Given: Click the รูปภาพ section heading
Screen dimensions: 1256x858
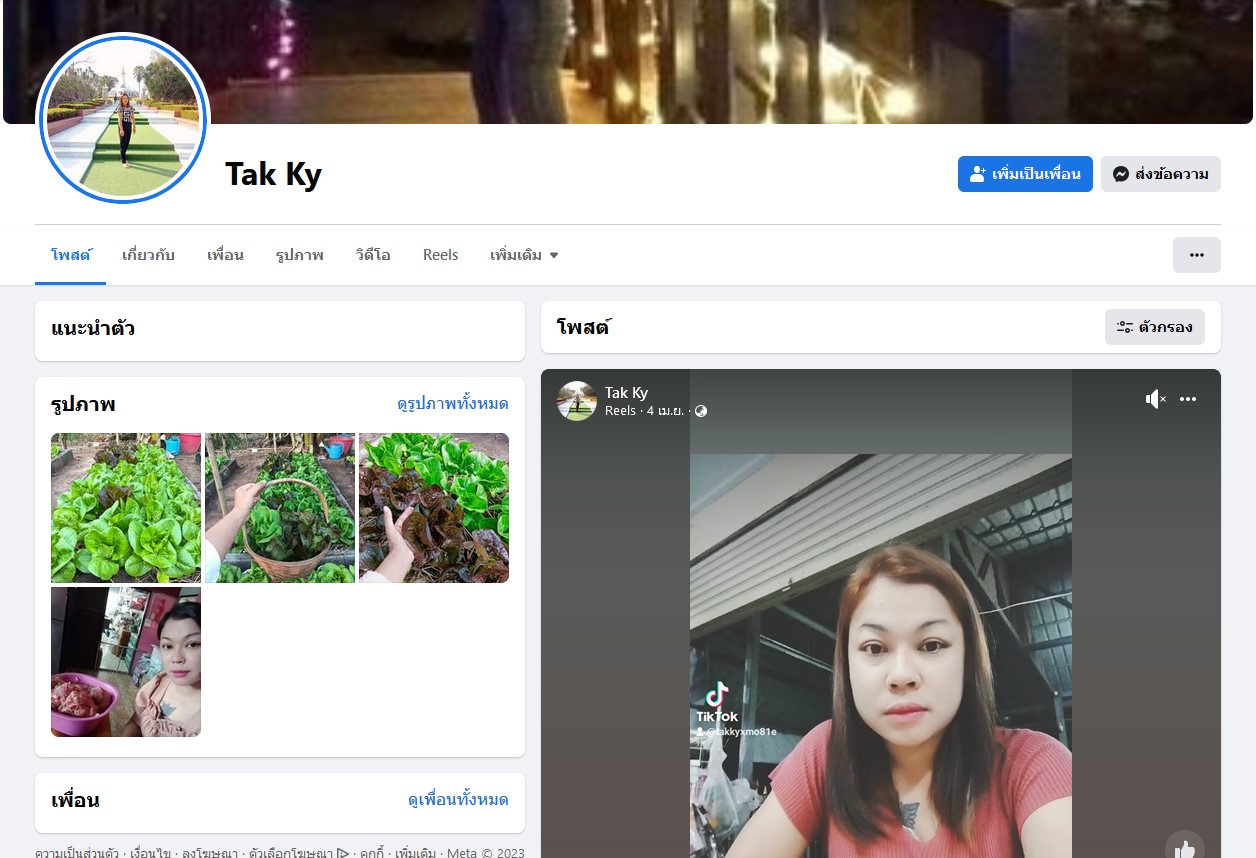Looking at the screenshot, I should pyautogui.click(x=83, y=404).
